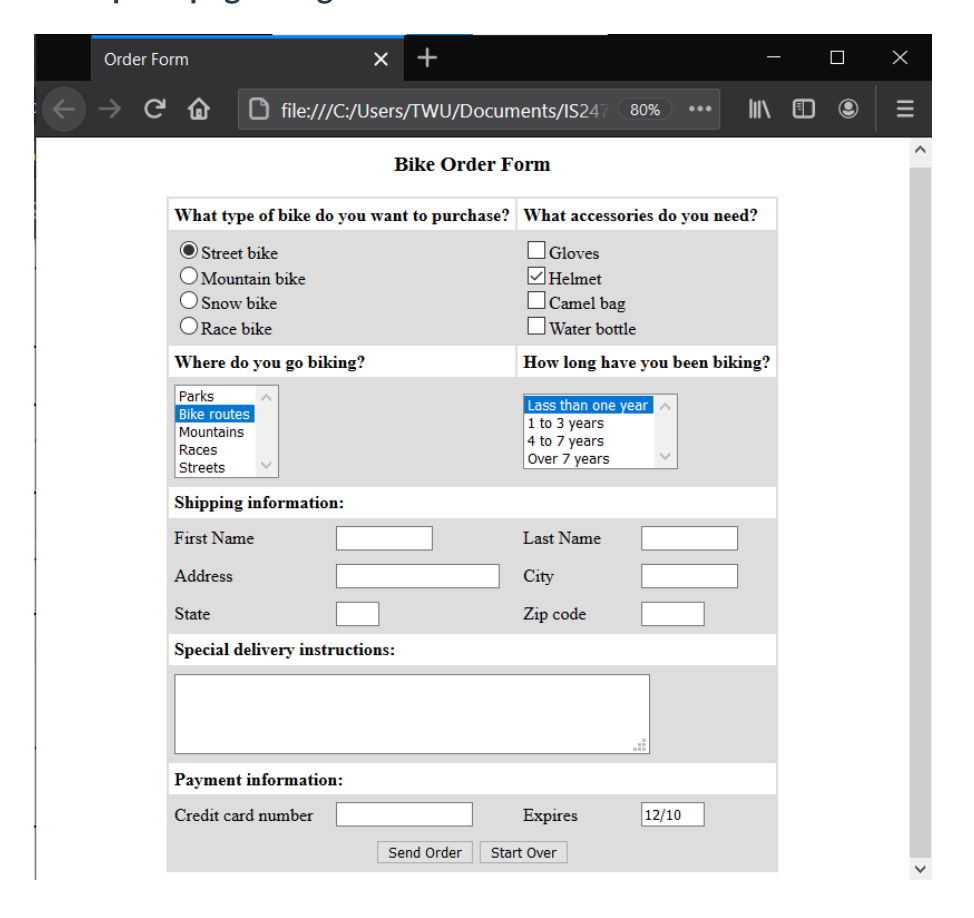Choose 4 to 7 years option
This screenshot has height=918, width=974.
click(x=588, y=441)
